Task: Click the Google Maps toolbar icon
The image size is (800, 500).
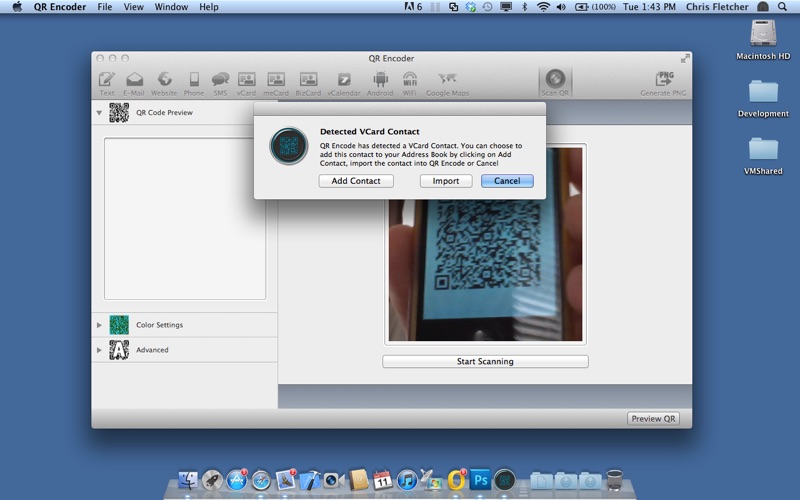Action: click(447, 80)
